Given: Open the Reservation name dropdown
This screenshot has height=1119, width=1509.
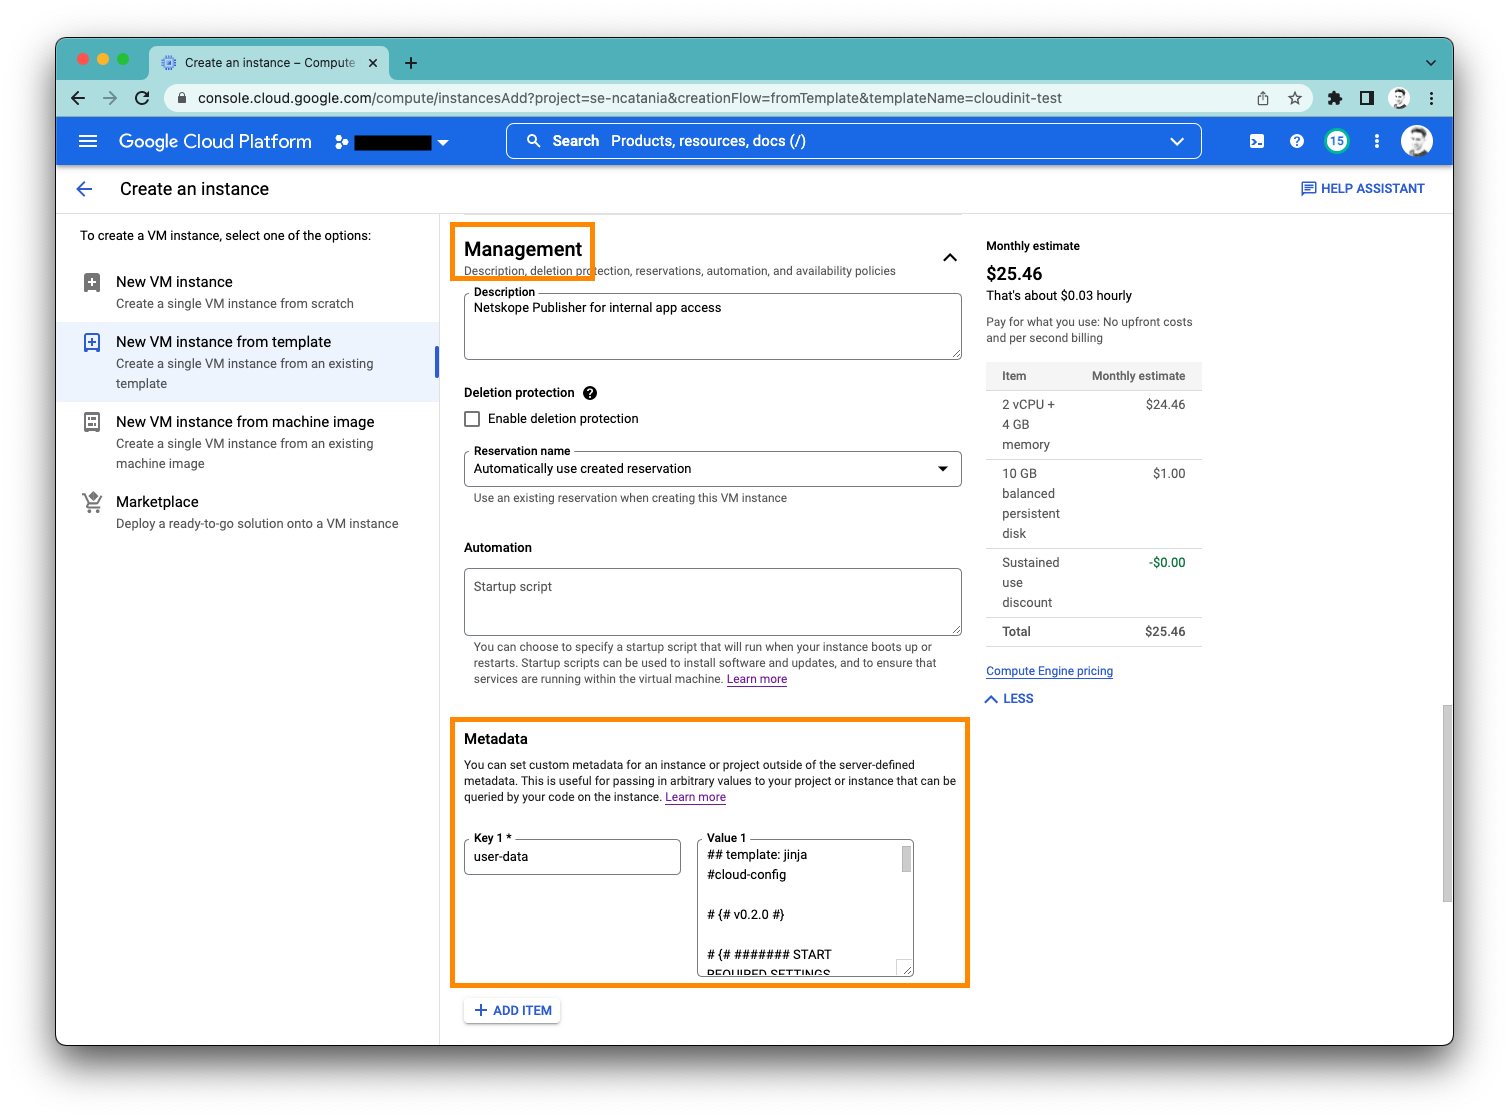Looking at the screenshot, I should coord(713,469).
